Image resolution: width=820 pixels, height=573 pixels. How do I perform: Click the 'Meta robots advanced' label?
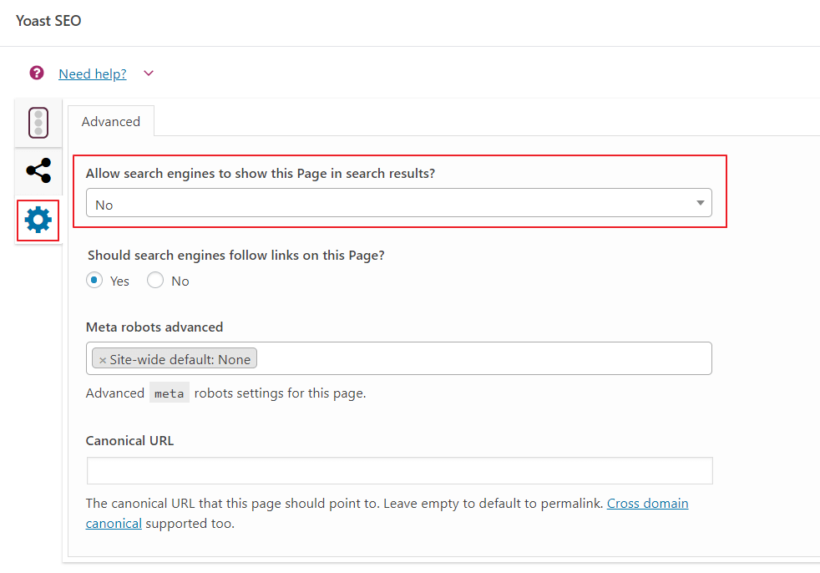(x=154, y=327)
